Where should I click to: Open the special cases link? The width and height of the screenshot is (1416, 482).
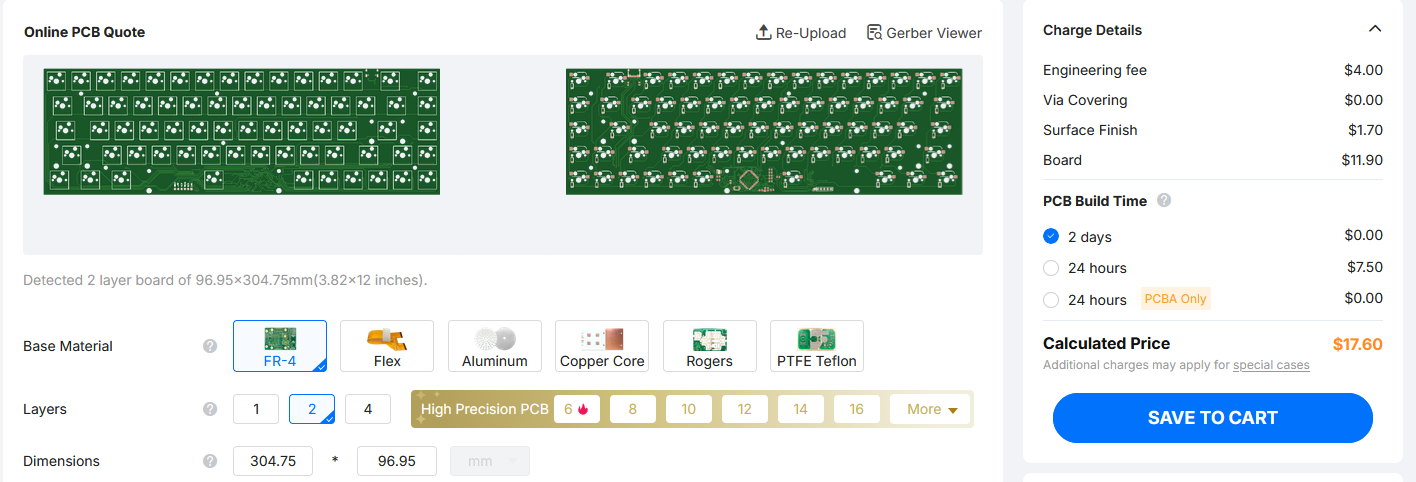[1271, 365]
